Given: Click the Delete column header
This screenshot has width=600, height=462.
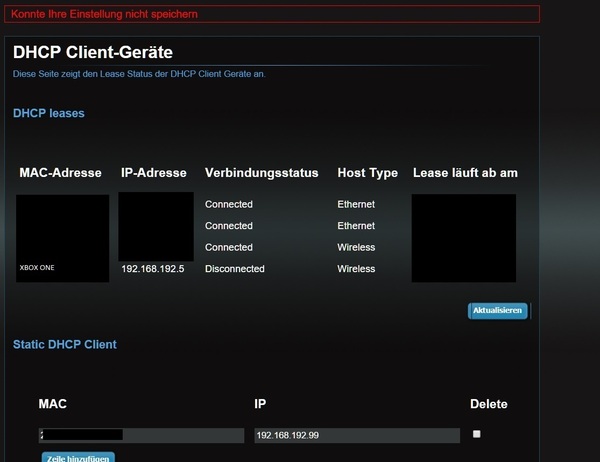Looking at the screenshot, I should point(488,404).
